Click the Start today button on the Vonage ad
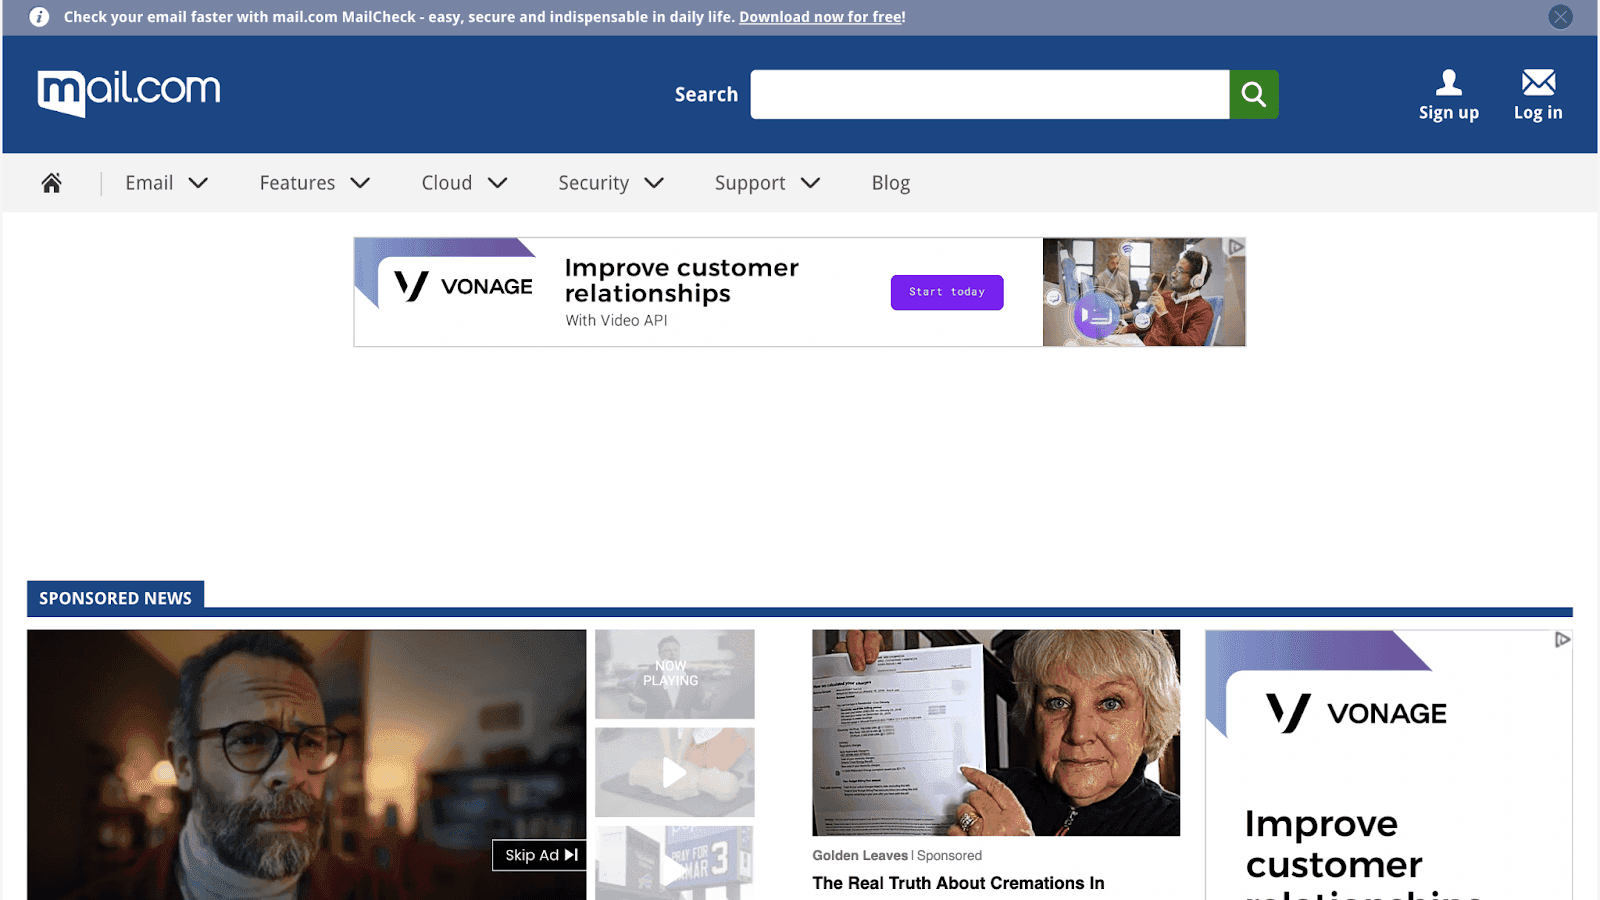 click(x=946, y=292)
